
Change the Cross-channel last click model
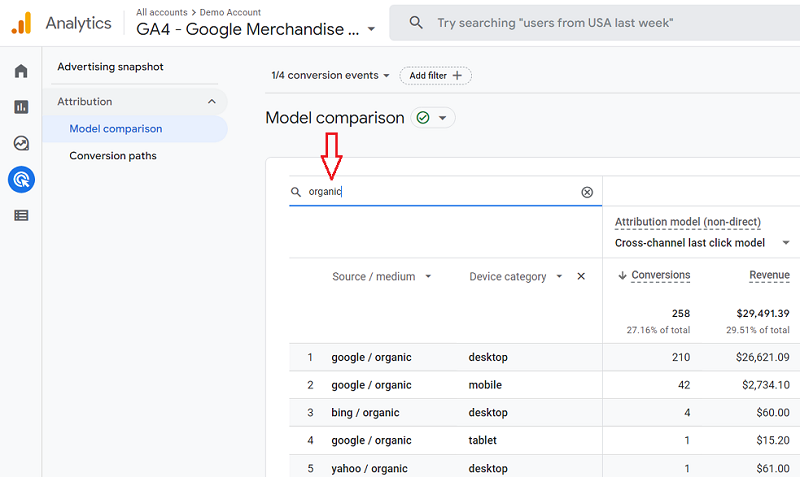click(x=702, y=243)
